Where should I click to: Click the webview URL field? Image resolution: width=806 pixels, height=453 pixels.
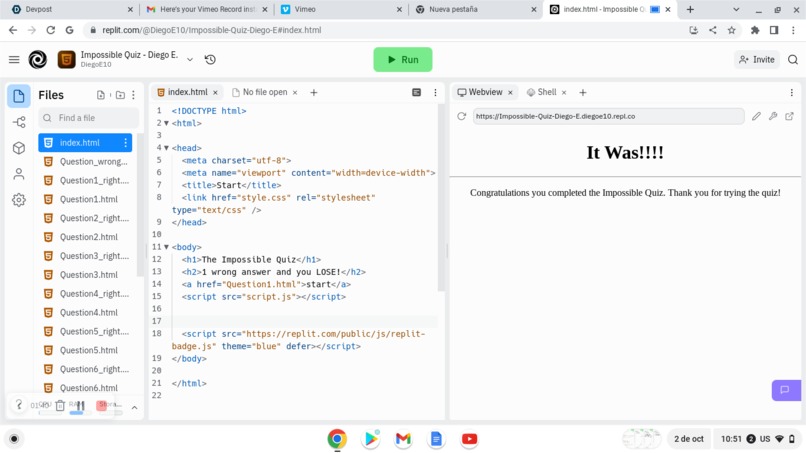pos(608,116)
